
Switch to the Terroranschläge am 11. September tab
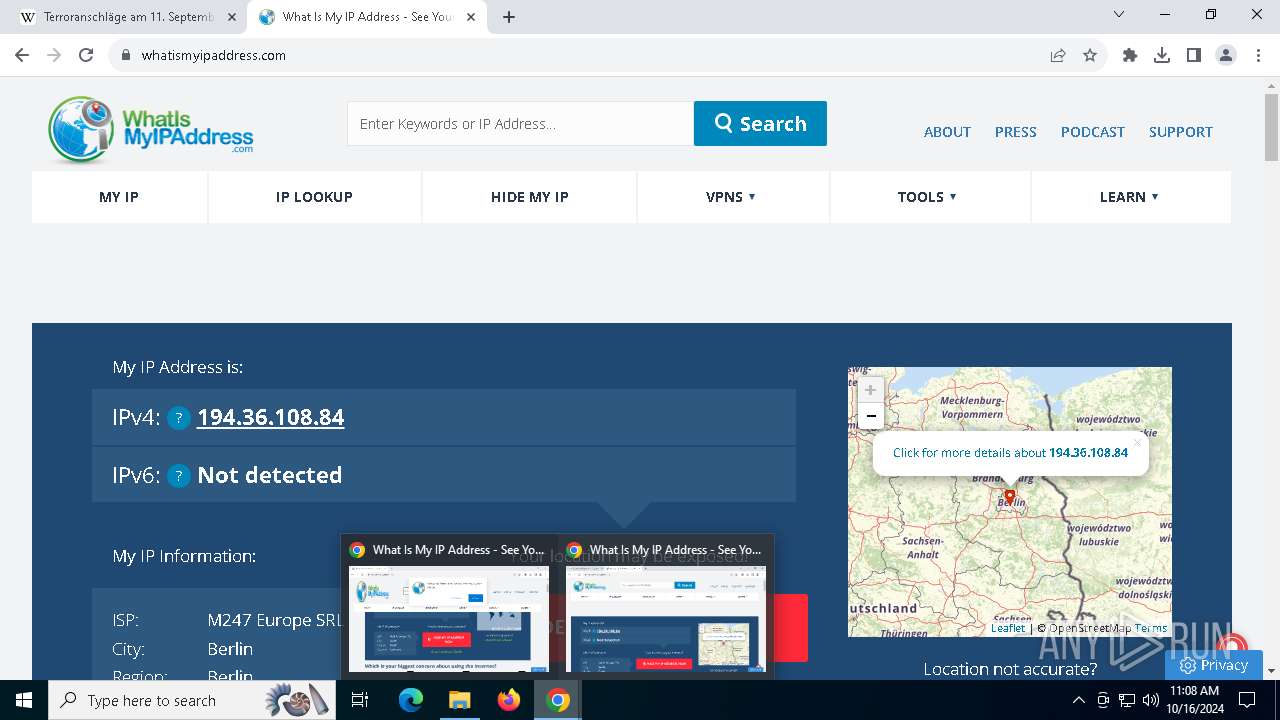pos(125,17)
